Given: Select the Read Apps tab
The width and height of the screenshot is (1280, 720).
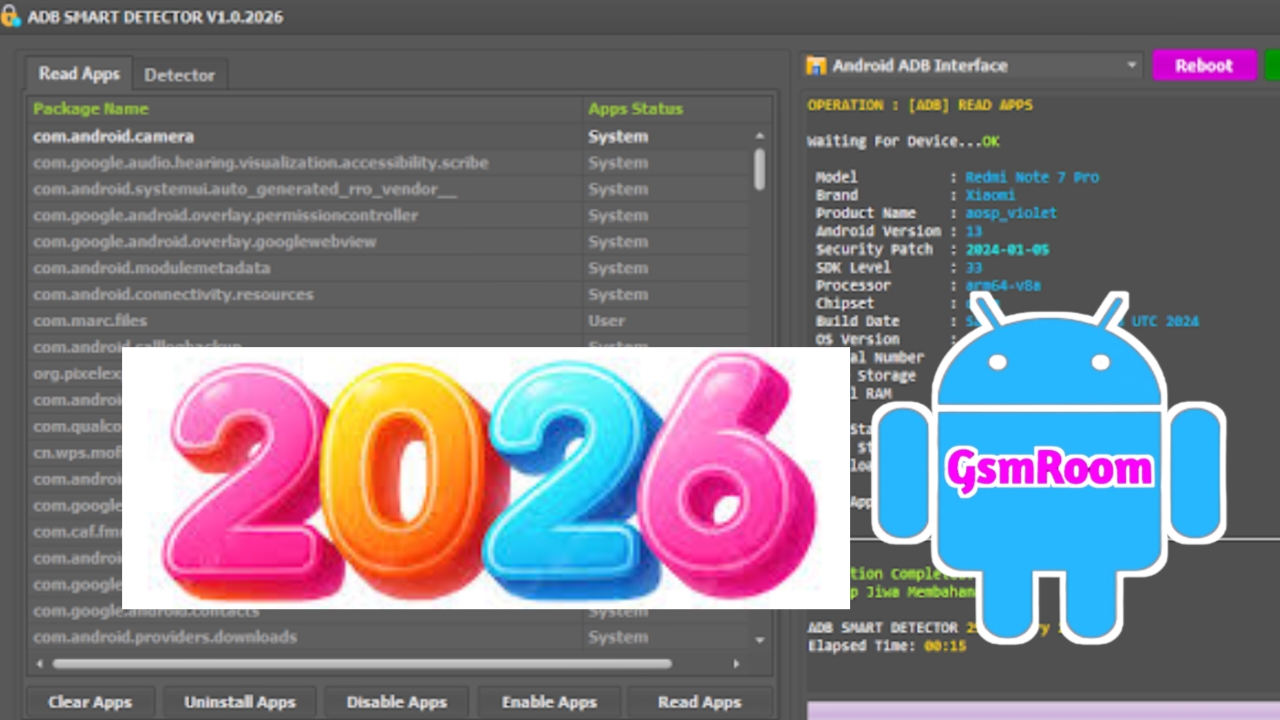Looking at the screenshot, I should click(x=79, y=74).
